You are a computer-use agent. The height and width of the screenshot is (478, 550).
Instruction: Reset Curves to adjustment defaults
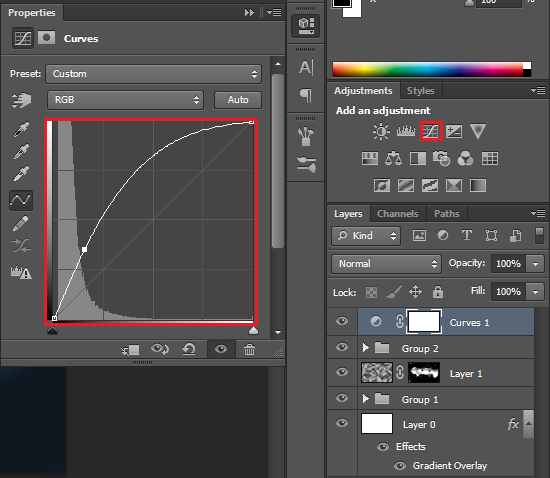point(189,349)
